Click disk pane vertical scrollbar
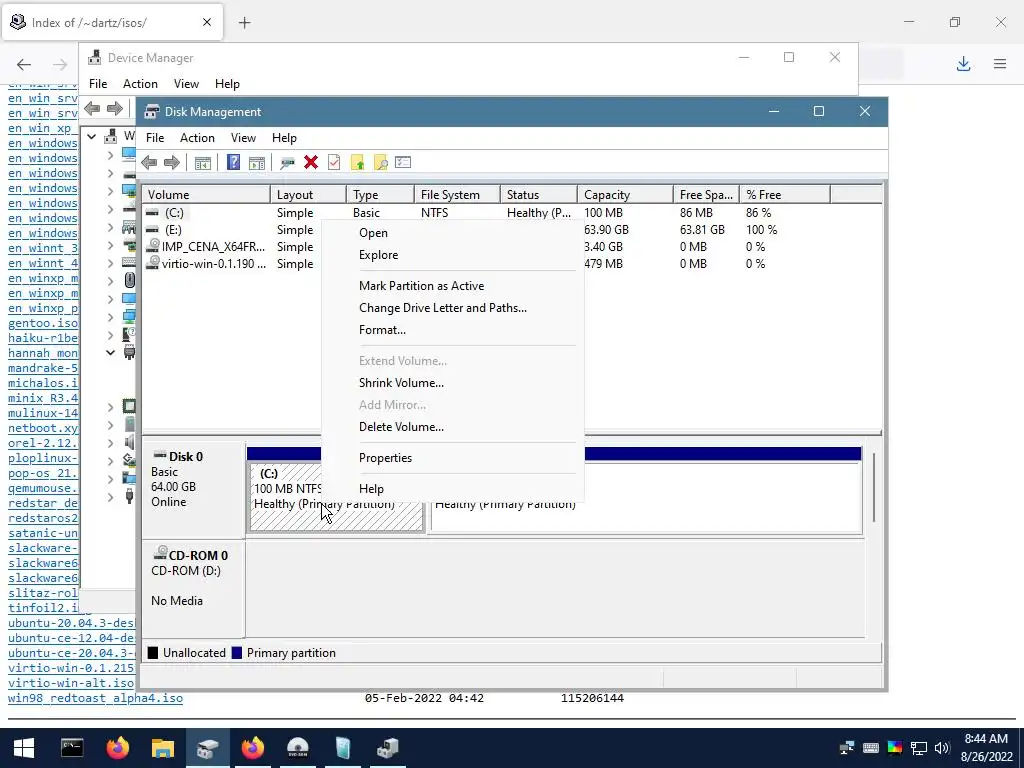The width and height of the screenshot is (1024, 768). coord(874,487)
